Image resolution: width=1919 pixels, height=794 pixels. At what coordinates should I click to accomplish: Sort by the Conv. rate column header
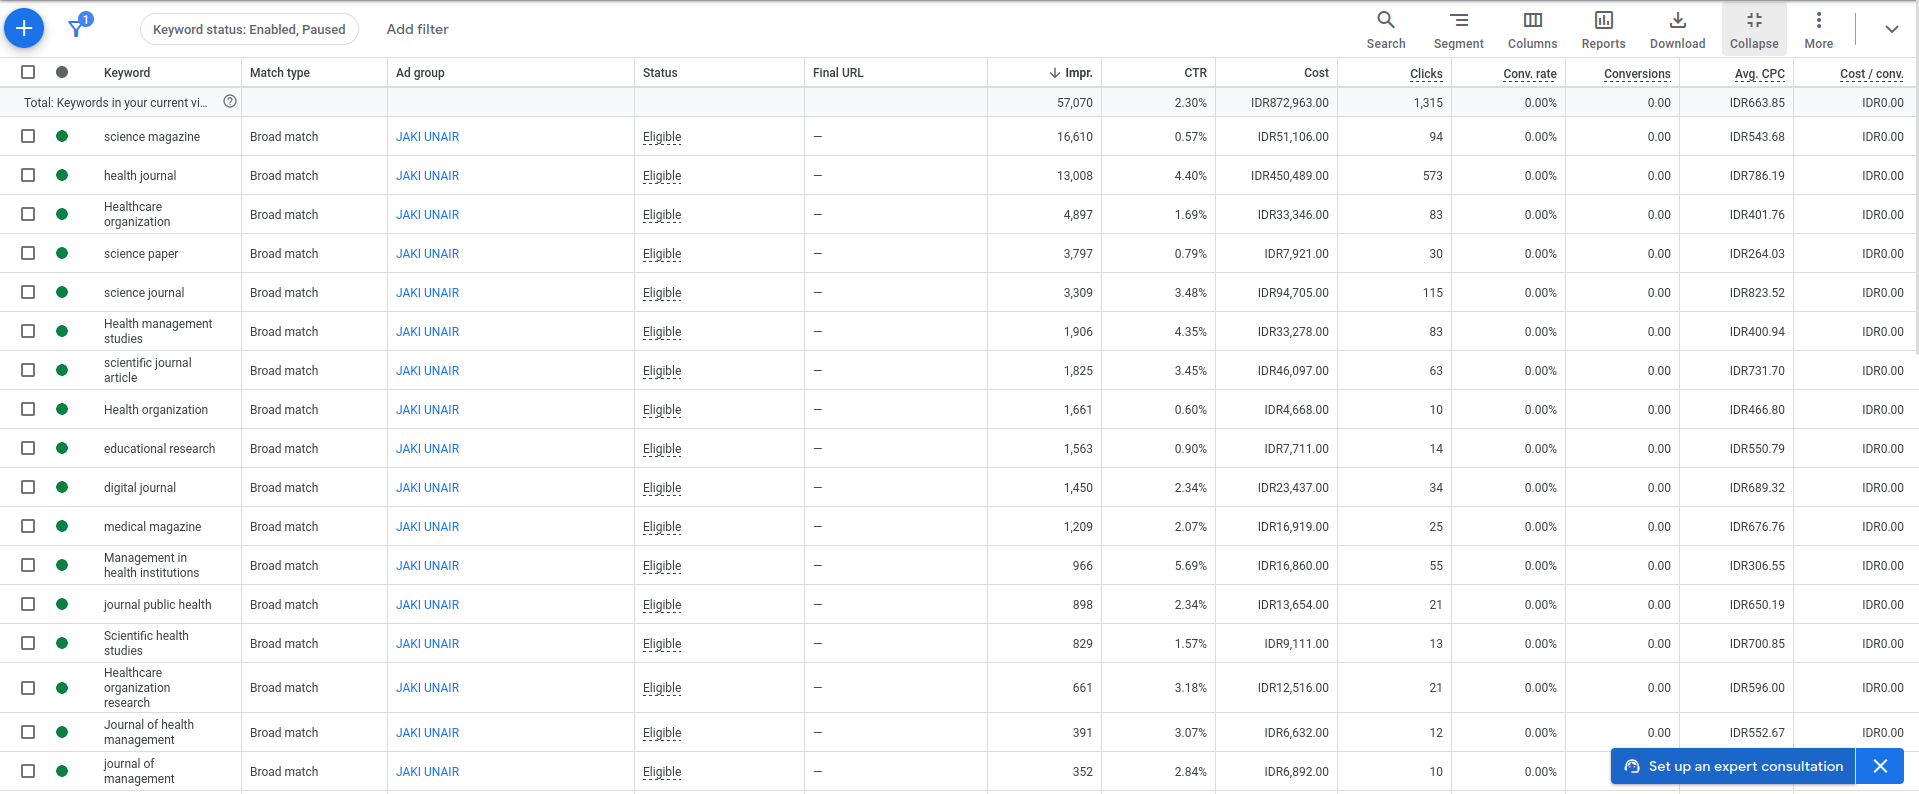click(1530, 73)
